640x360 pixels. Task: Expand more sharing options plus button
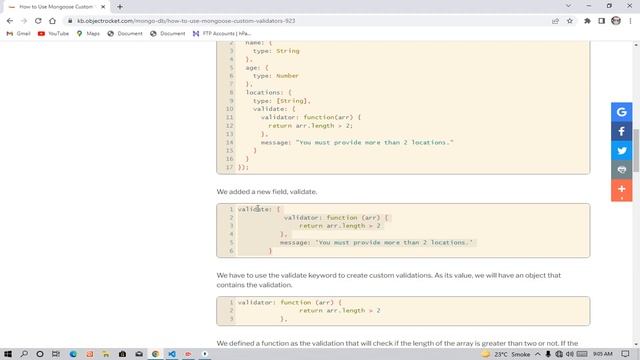621,189
